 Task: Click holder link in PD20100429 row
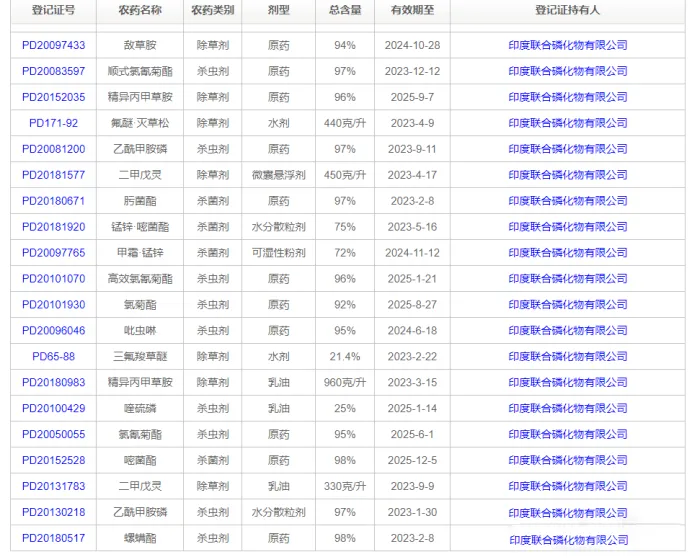568,408
